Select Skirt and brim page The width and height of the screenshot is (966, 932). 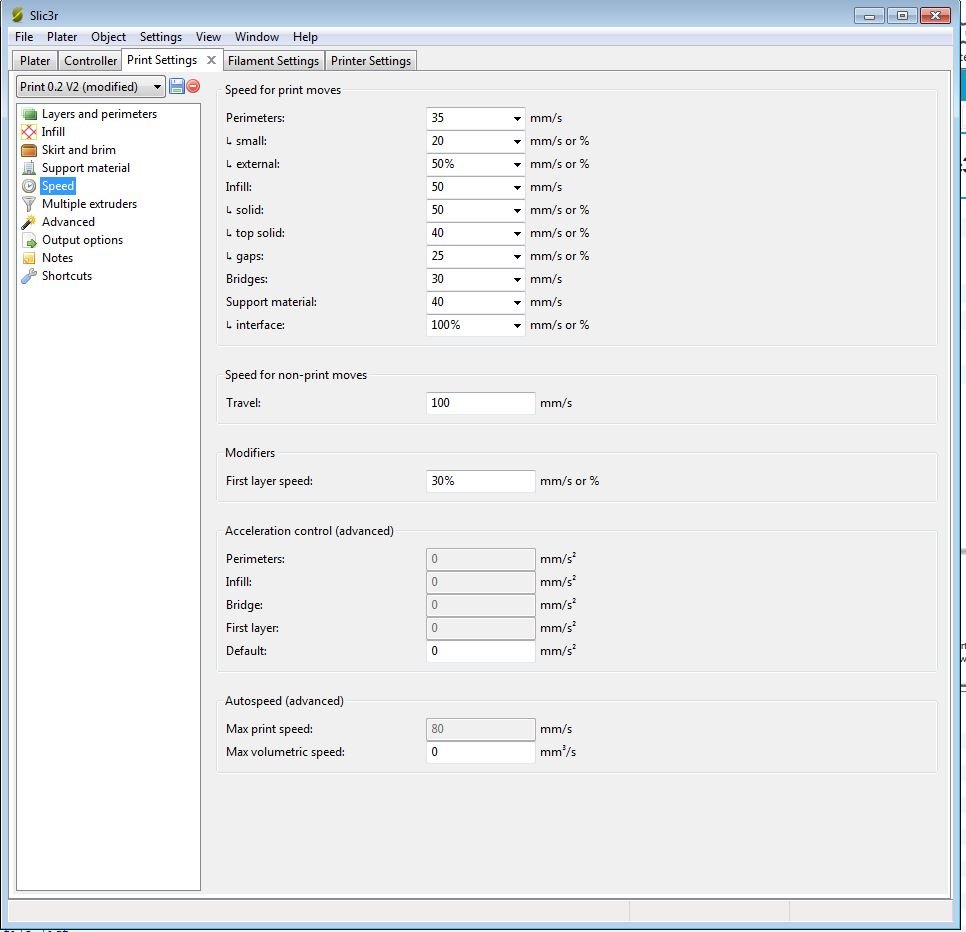(79, 150)
